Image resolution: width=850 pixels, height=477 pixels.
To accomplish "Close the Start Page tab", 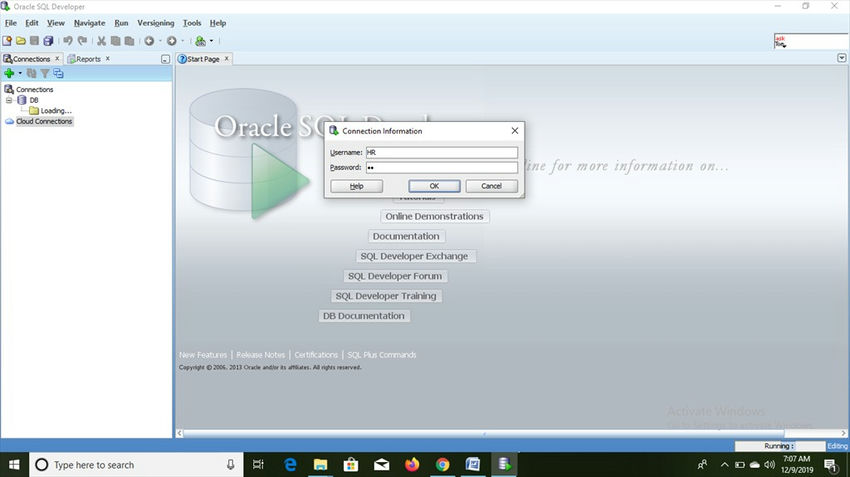I will [227, 59].
